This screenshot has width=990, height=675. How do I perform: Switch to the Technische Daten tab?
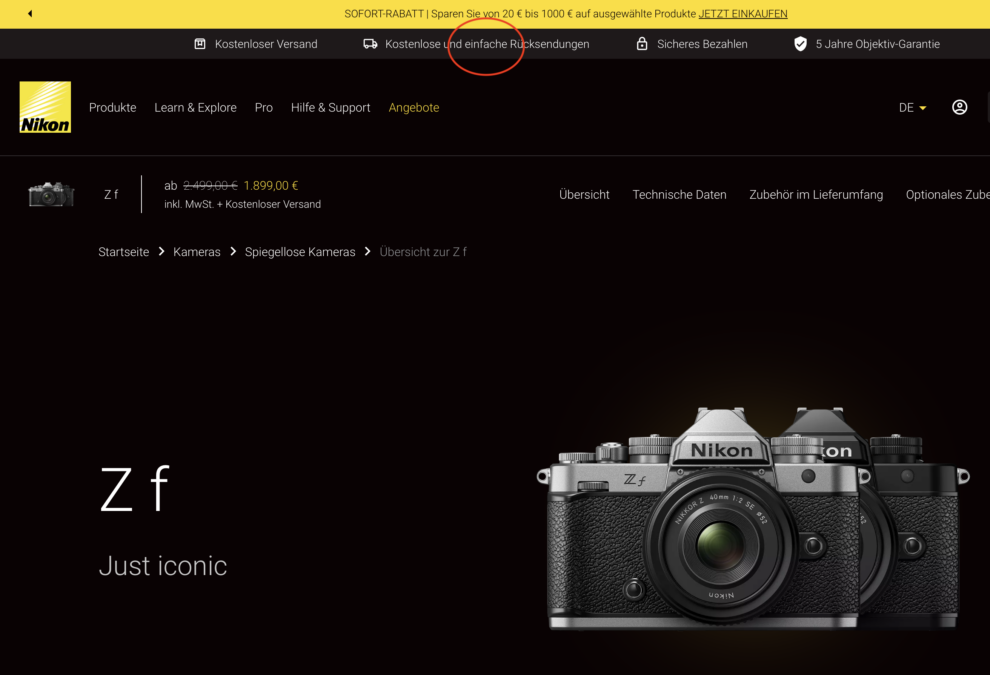click(x=679, y=195)
